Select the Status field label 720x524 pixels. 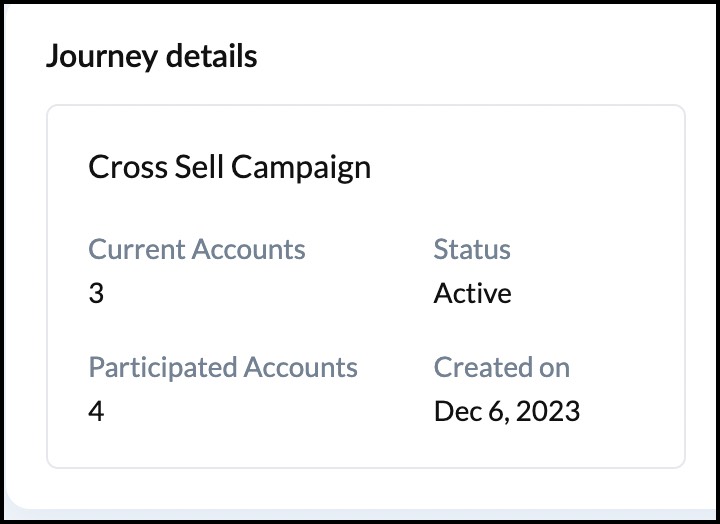click(472, 249)
